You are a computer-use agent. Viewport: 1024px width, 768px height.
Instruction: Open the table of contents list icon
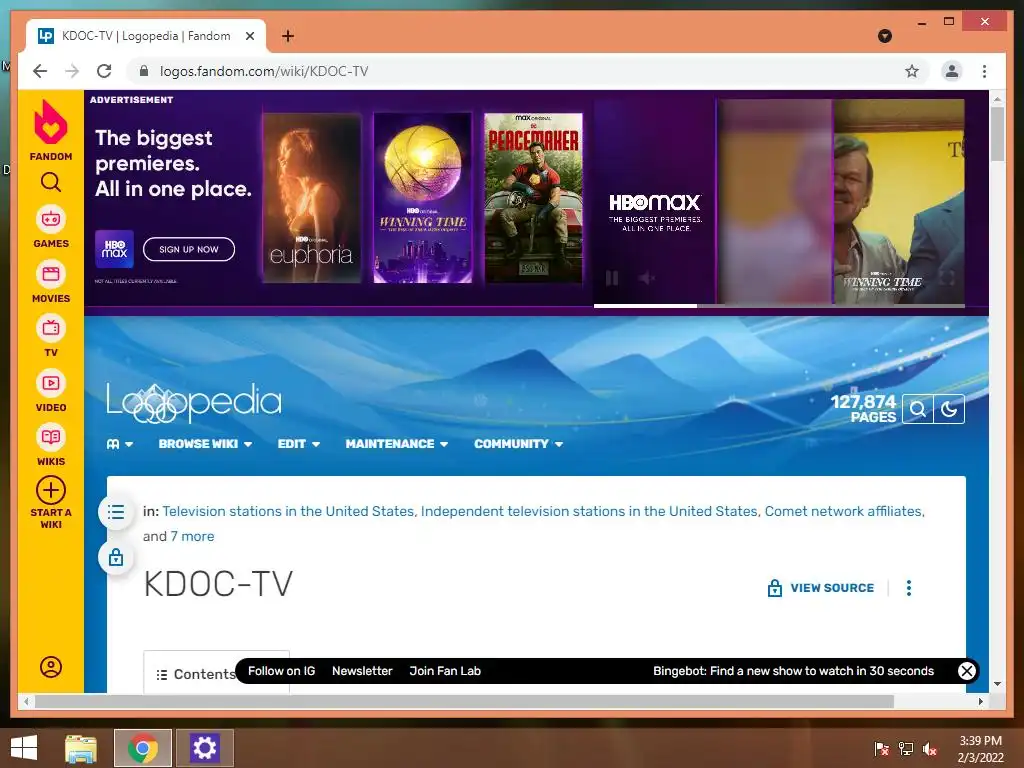tap(116, 512)
